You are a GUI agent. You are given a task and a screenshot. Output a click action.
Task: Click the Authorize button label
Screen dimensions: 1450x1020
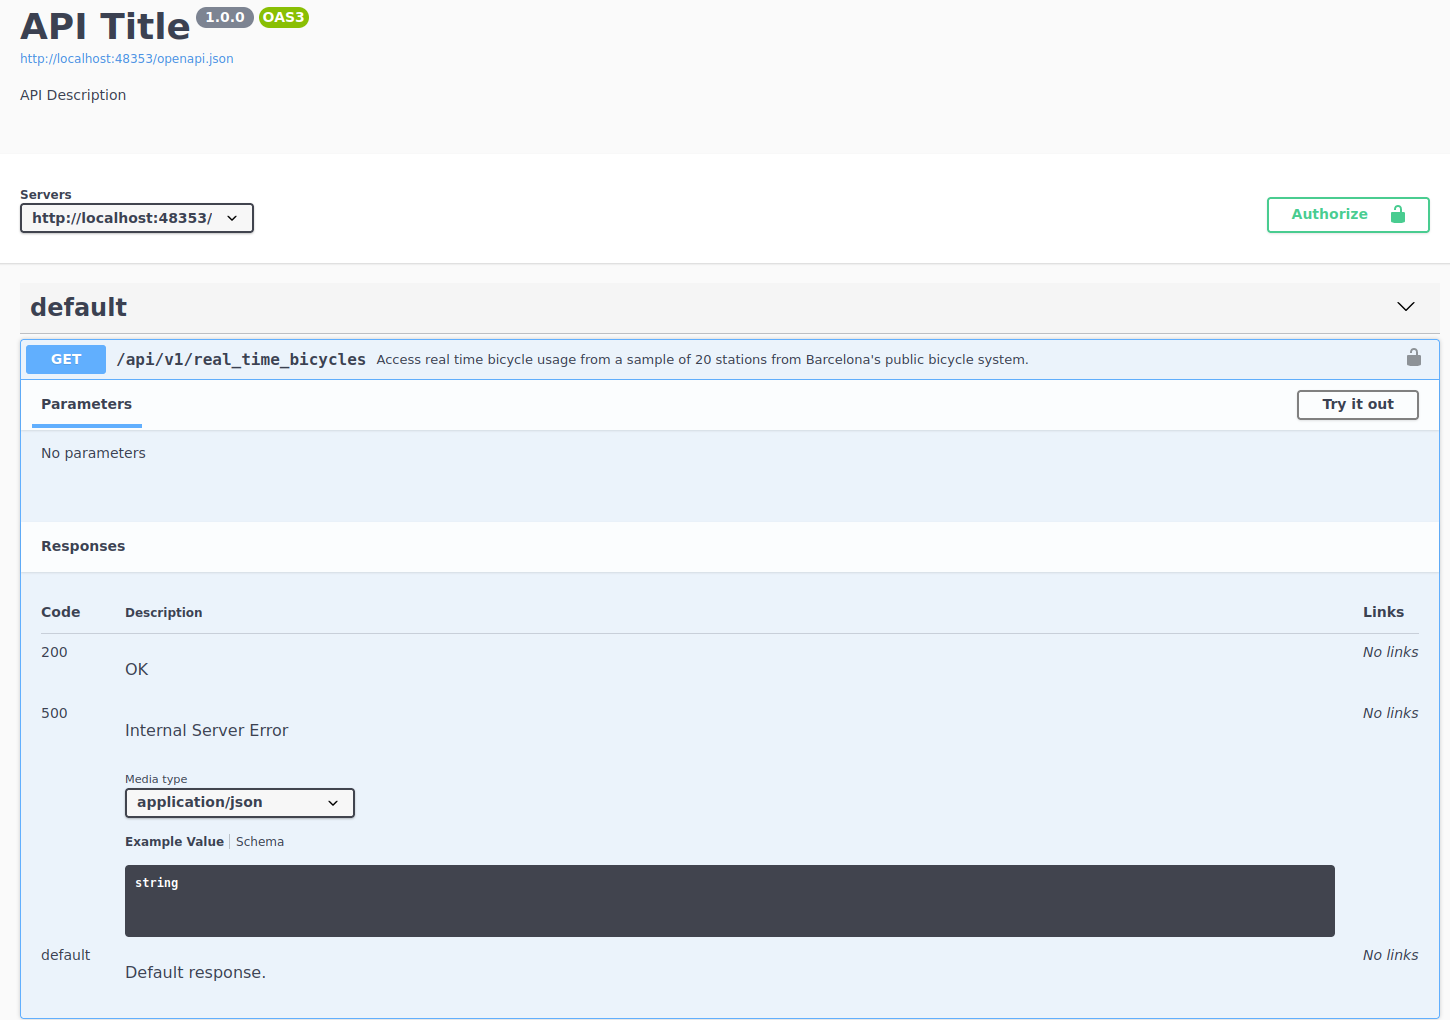point(1329,214)
